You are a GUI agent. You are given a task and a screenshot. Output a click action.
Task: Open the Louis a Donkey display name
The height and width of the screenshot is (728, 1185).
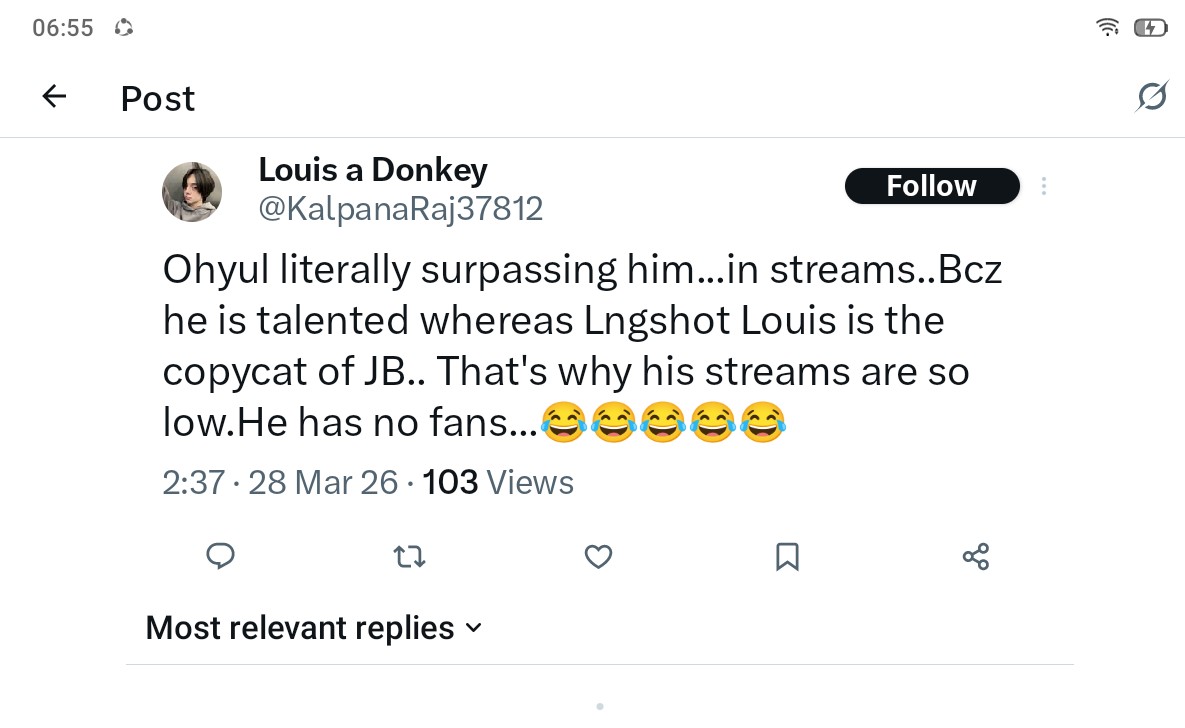click(x=373, y=170)
